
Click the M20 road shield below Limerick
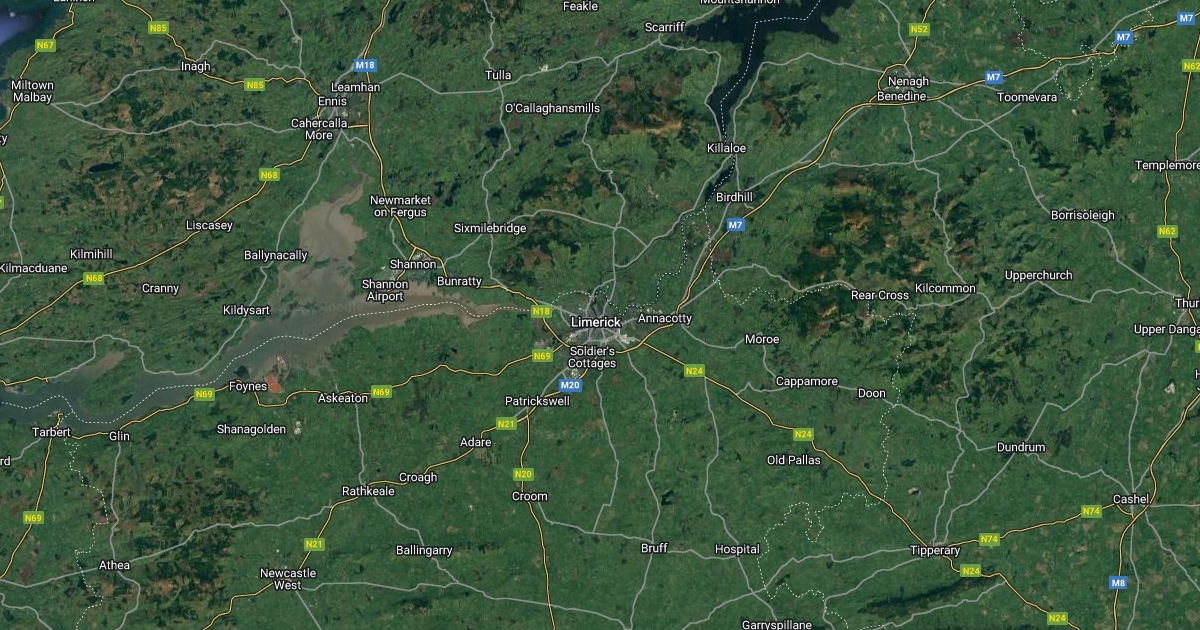tap(571, 385)
